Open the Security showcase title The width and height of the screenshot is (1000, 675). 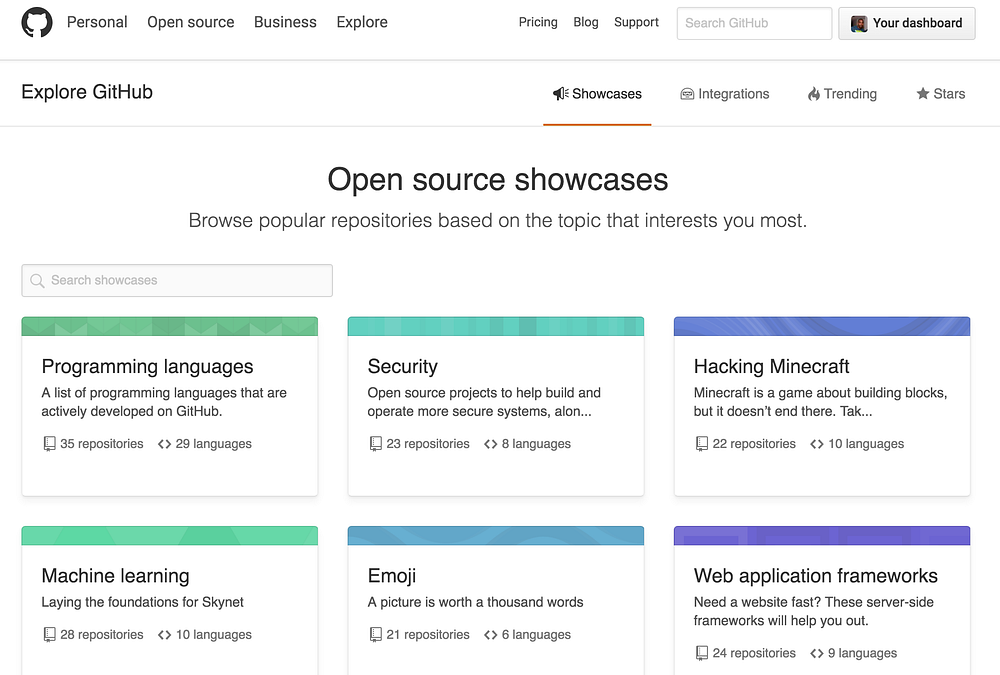tap(402, 367)
